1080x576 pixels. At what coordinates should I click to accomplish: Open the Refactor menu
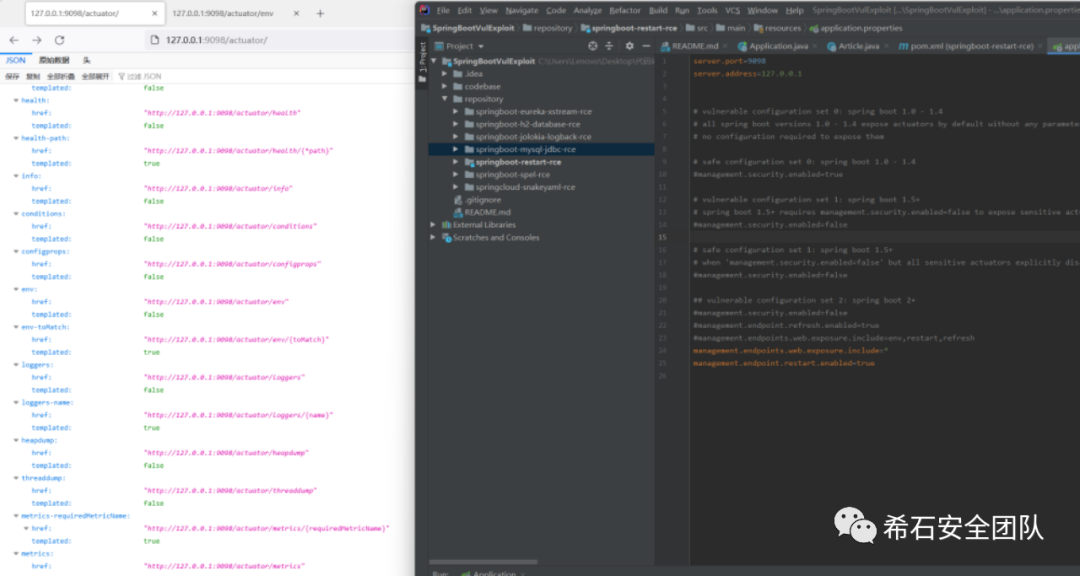pos(625,10)
